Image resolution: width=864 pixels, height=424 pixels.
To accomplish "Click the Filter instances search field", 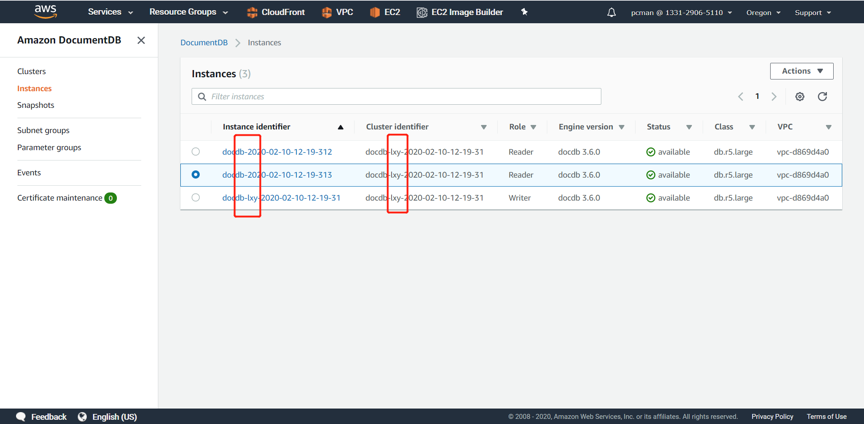I will click(400, 97).
